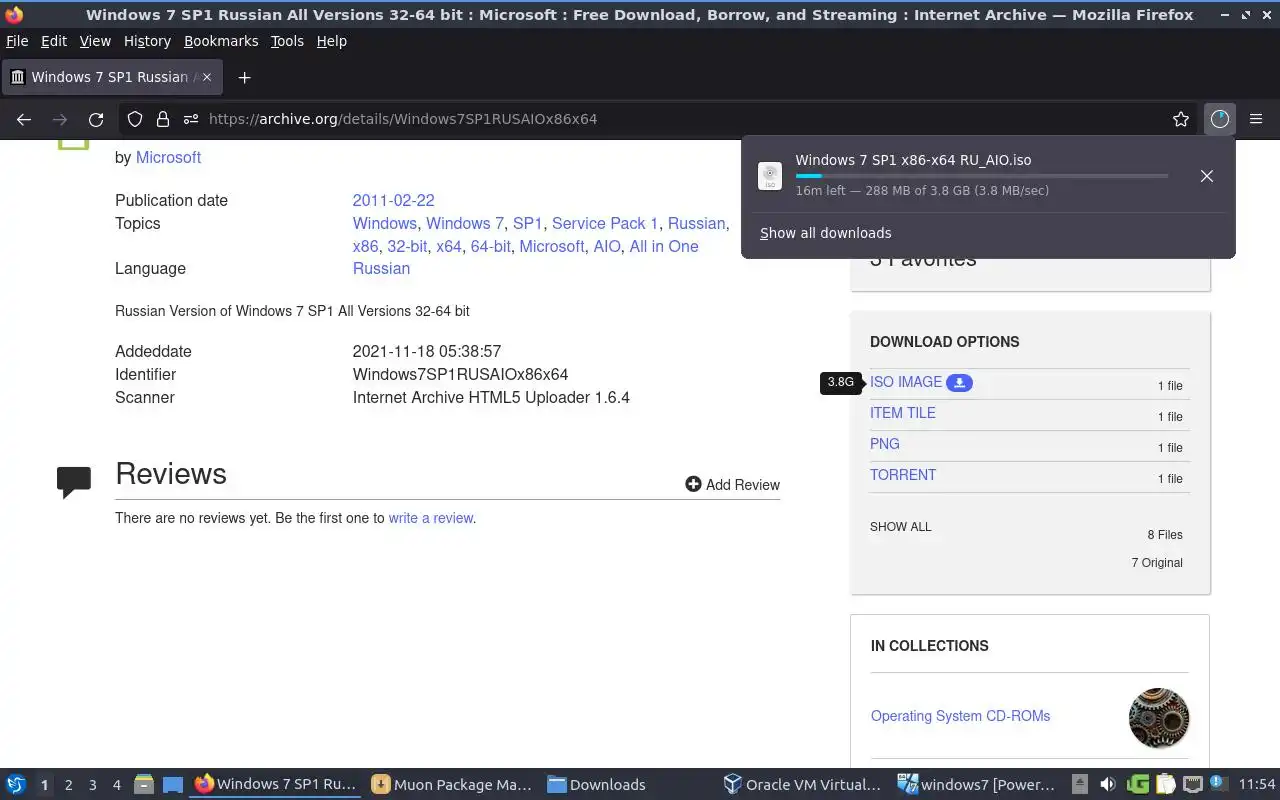Image resolution: width=1280 pixels, height=800 pixels.
Task: Open the removable media eject tray icon
Action: click(1080, 784)
